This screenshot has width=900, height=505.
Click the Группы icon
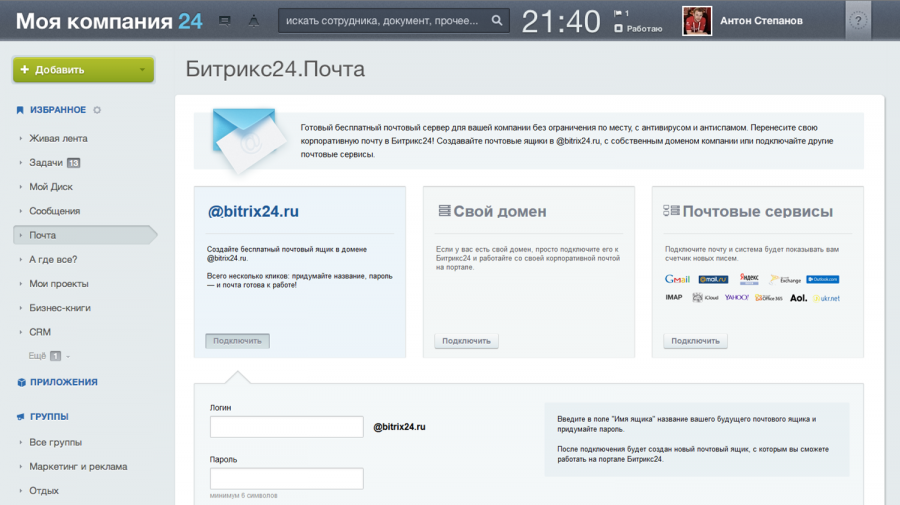coord(21,417)
